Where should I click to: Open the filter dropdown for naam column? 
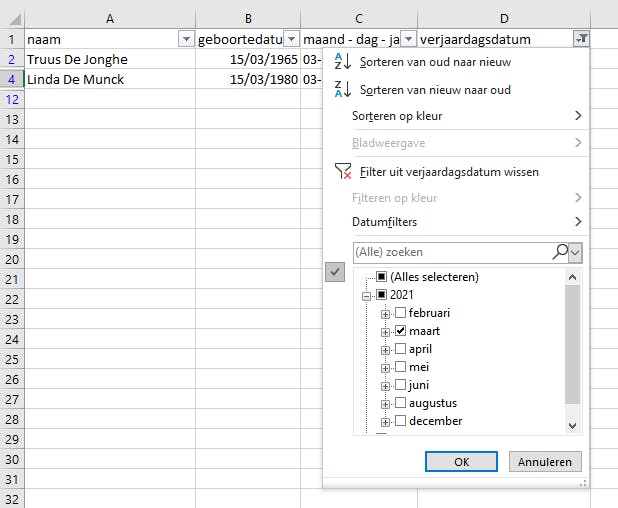185,39
